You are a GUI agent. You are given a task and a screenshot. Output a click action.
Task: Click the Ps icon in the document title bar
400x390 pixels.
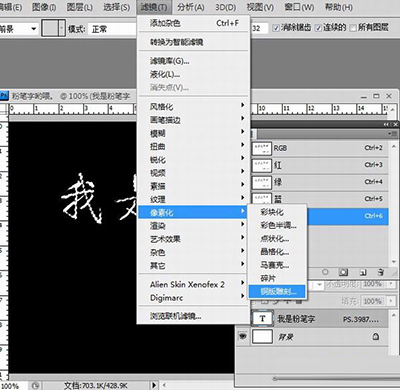pos(4,96)
